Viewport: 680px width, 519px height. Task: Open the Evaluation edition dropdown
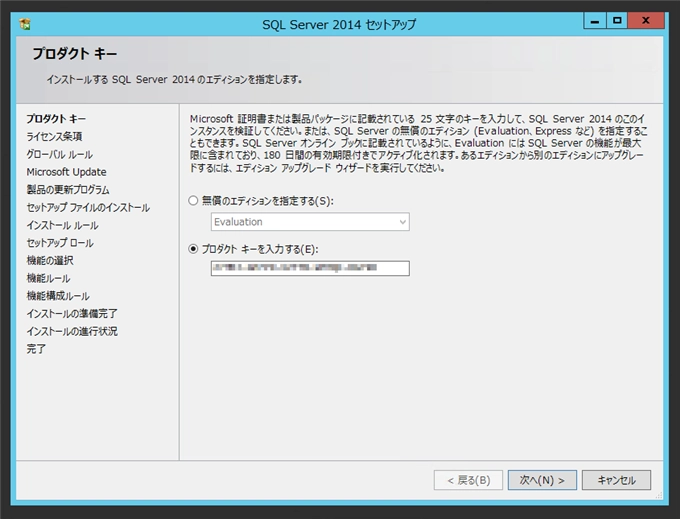(x=310, y=222)
